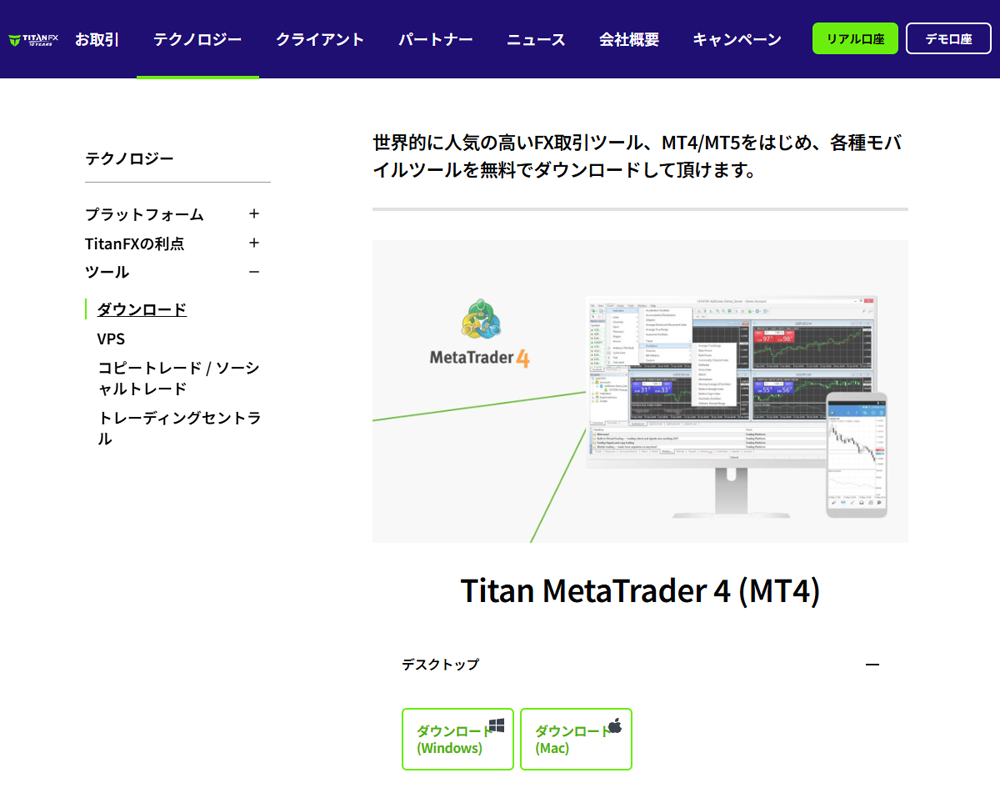Select 会社概要 in the top navigation

pyautogui.click(x=629, y=40)
